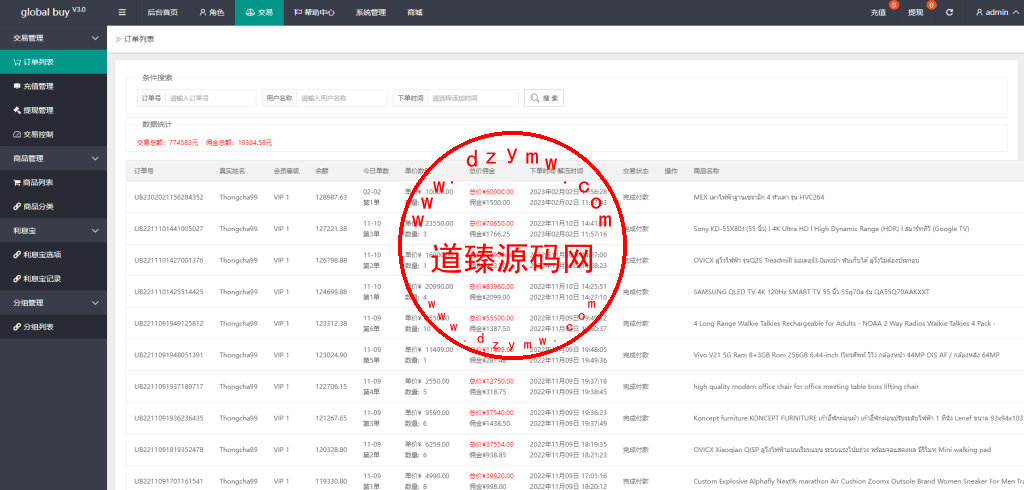The image size is (1024, 490).
Task: Click the cart icon beside 商品列表
Action: pos(17,182)
